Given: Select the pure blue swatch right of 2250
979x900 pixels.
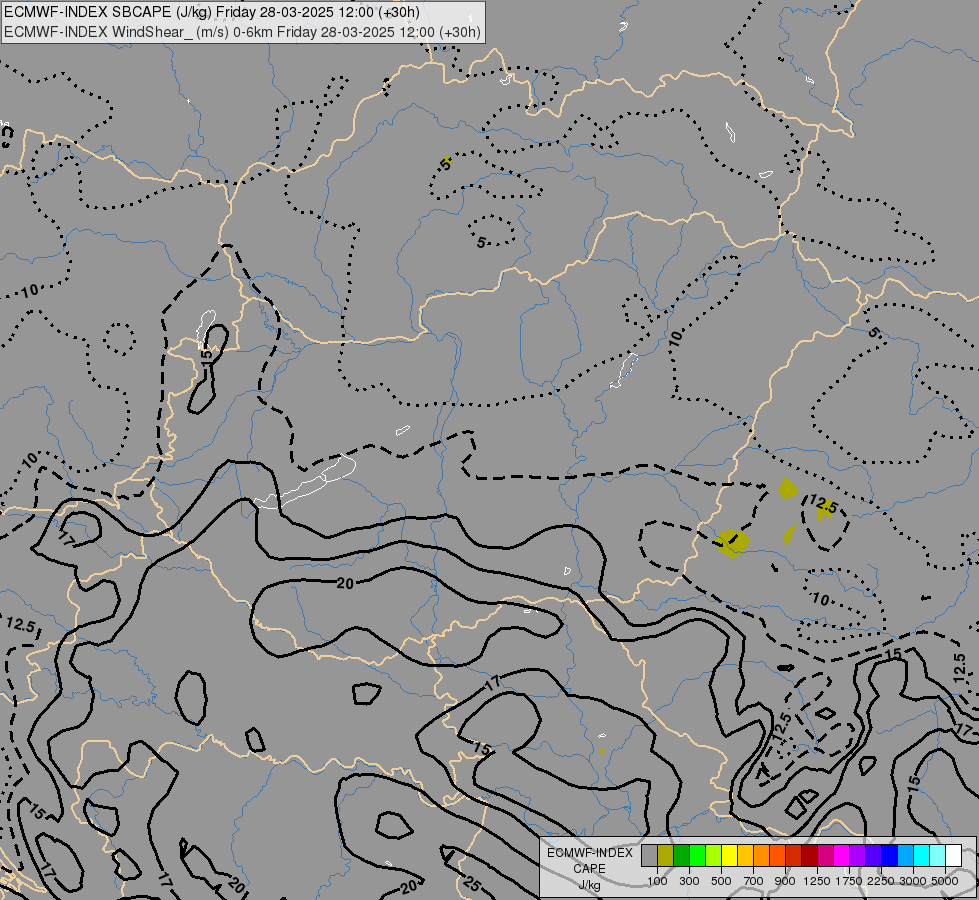Looking at the screenshot, I should tap(890, 856).
